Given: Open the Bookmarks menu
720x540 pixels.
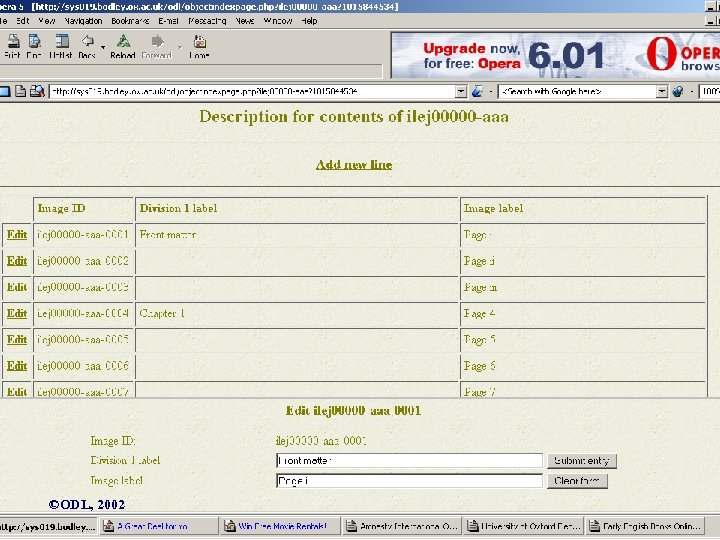Looking at the screenshot, I should coord(130,21).
